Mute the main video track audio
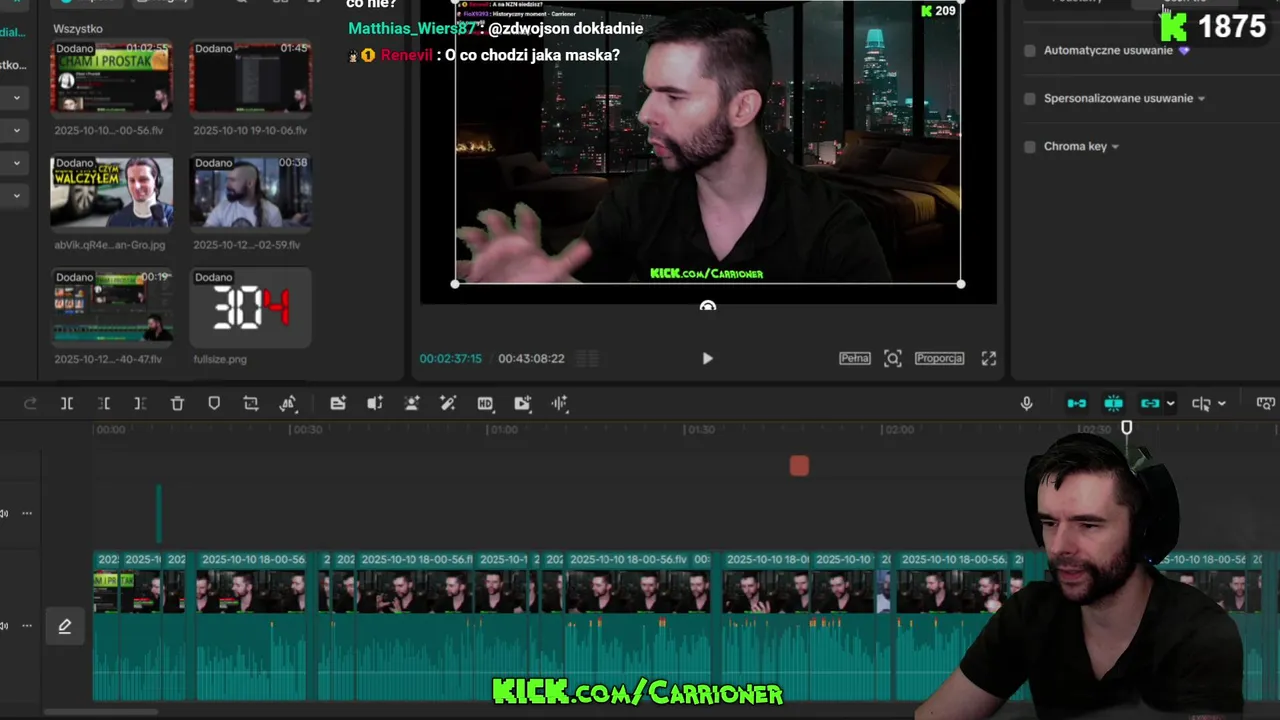The width and height of the screenshot is (1280, 720). click(5, 626)
